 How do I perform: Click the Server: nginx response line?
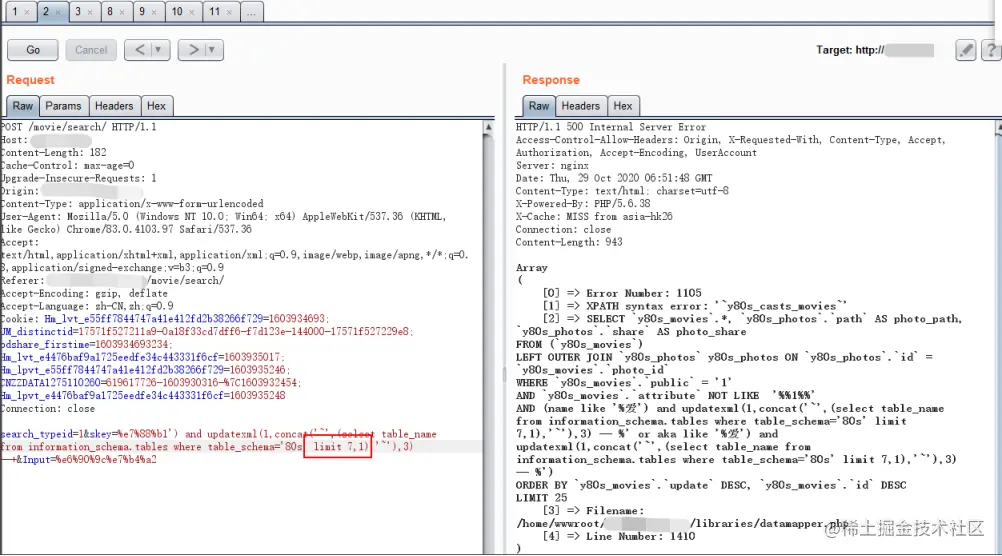tap(552, 166)
